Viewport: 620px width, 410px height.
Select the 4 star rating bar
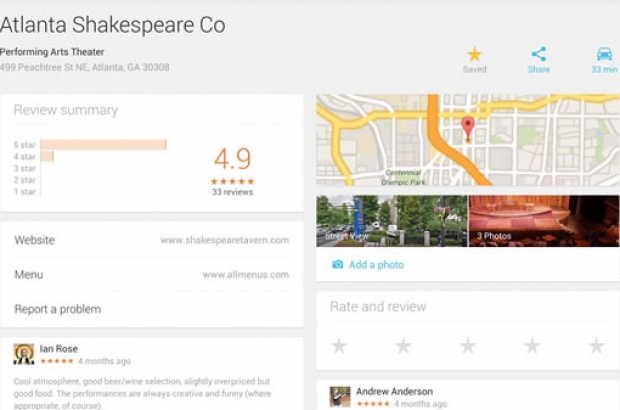coord(47,157)
